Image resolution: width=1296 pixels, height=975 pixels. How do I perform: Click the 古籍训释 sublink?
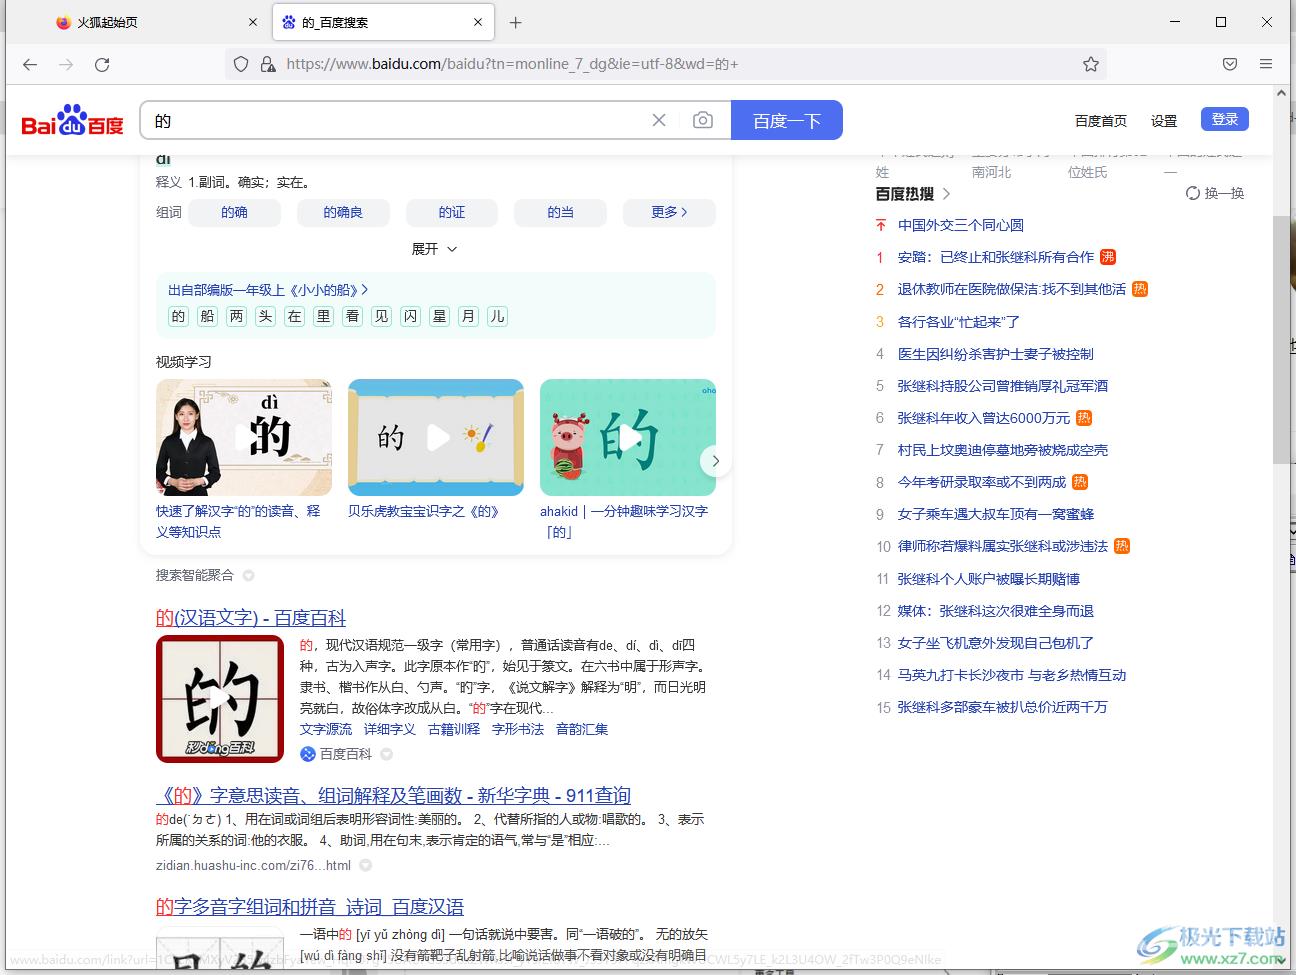pos(454,729)
